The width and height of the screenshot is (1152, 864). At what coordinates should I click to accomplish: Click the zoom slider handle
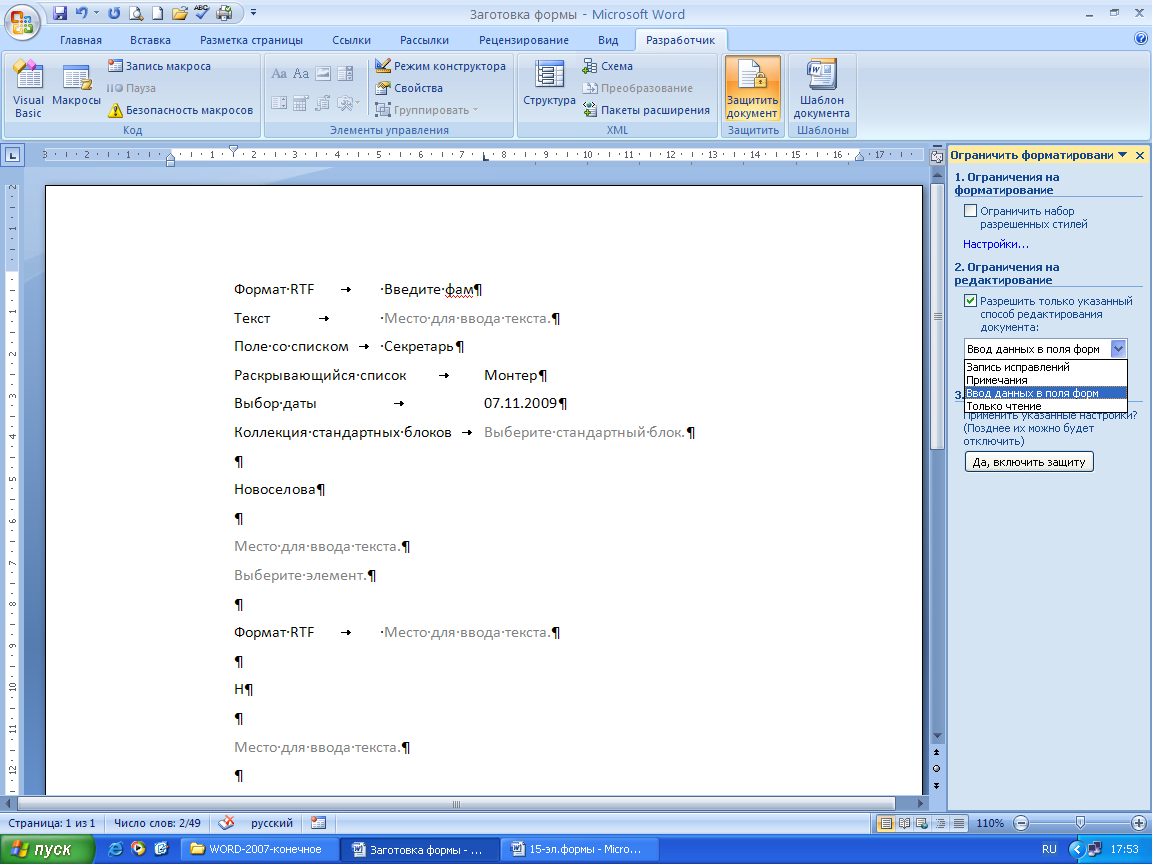click(x=1079, y=822)
